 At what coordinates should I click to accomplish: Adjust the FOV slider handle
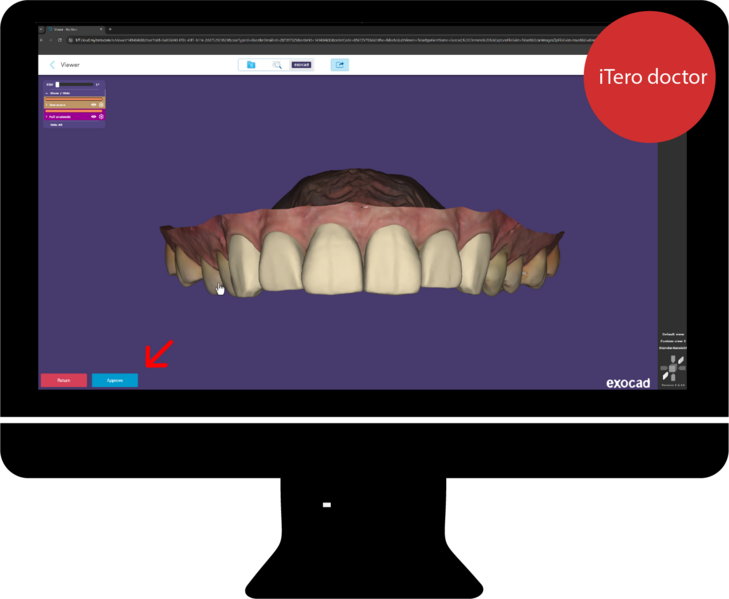[57, 85]
